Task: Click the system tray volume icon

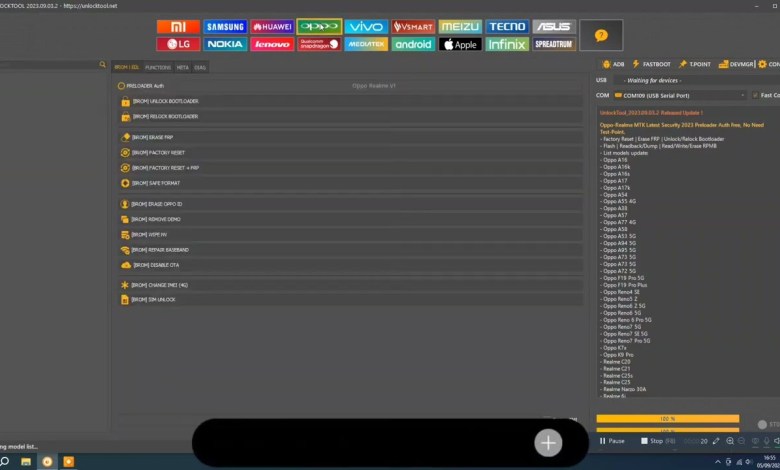Action: pos(749,462)
